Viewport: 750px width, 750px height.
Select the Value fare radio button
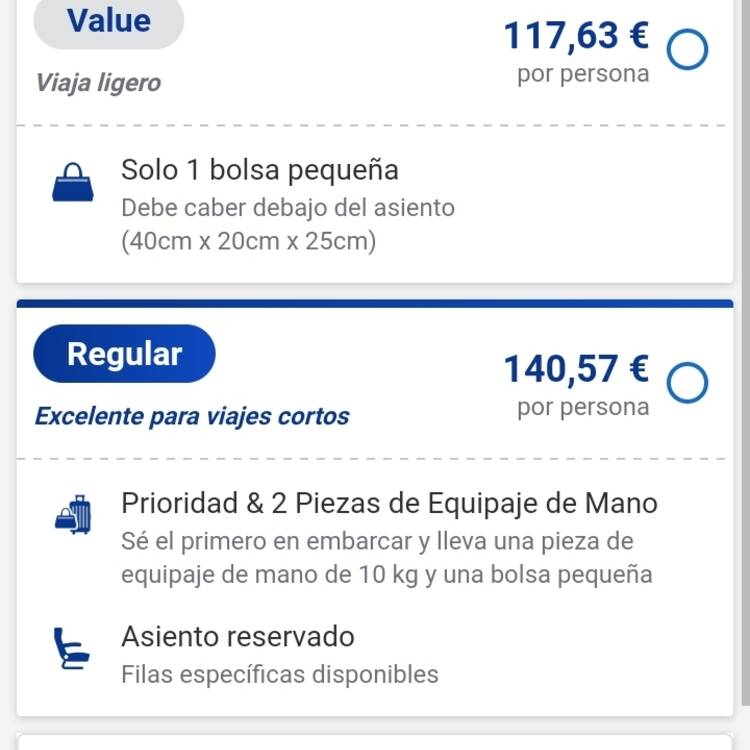coord(687,49)
